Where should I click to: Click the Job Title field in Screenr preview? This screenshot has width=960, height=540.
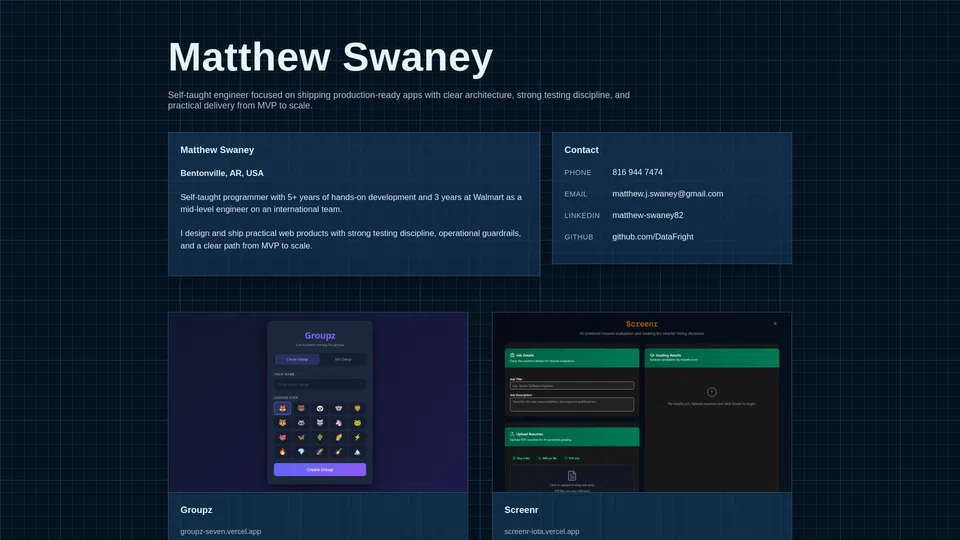click(572, 386)
